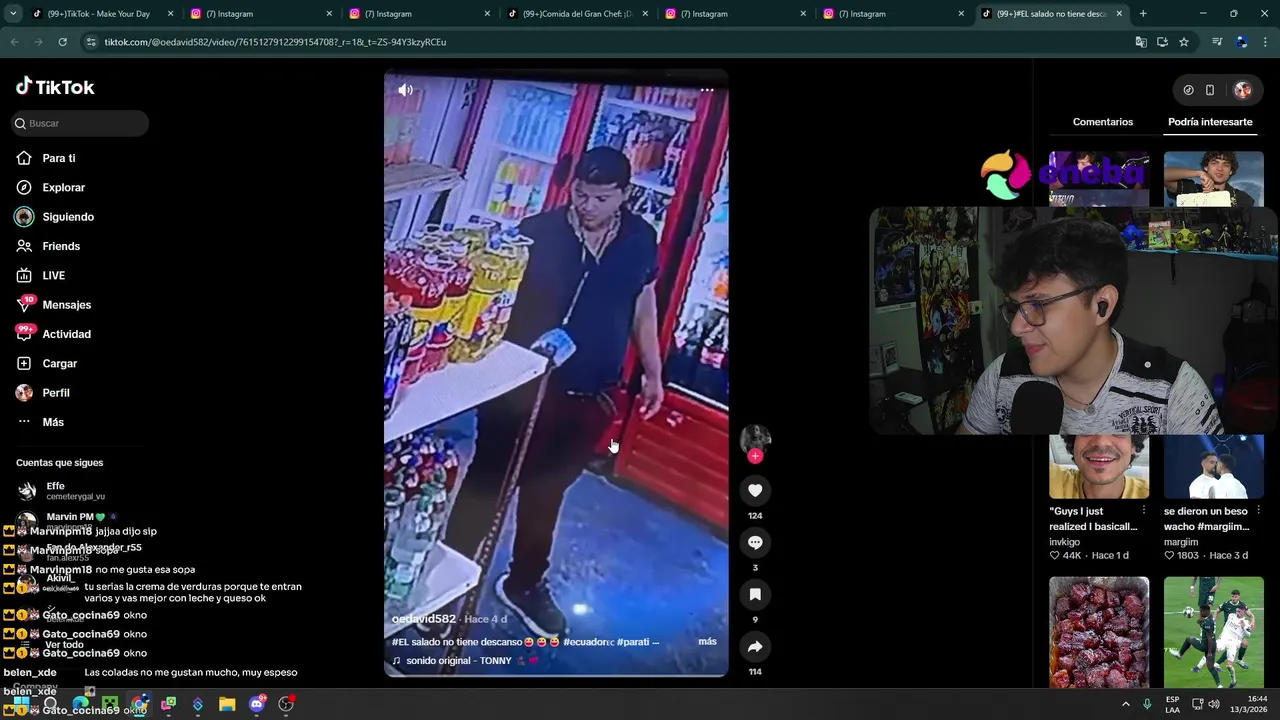
Task: Open the margiim author link
Action: (x=1181, y=542)
